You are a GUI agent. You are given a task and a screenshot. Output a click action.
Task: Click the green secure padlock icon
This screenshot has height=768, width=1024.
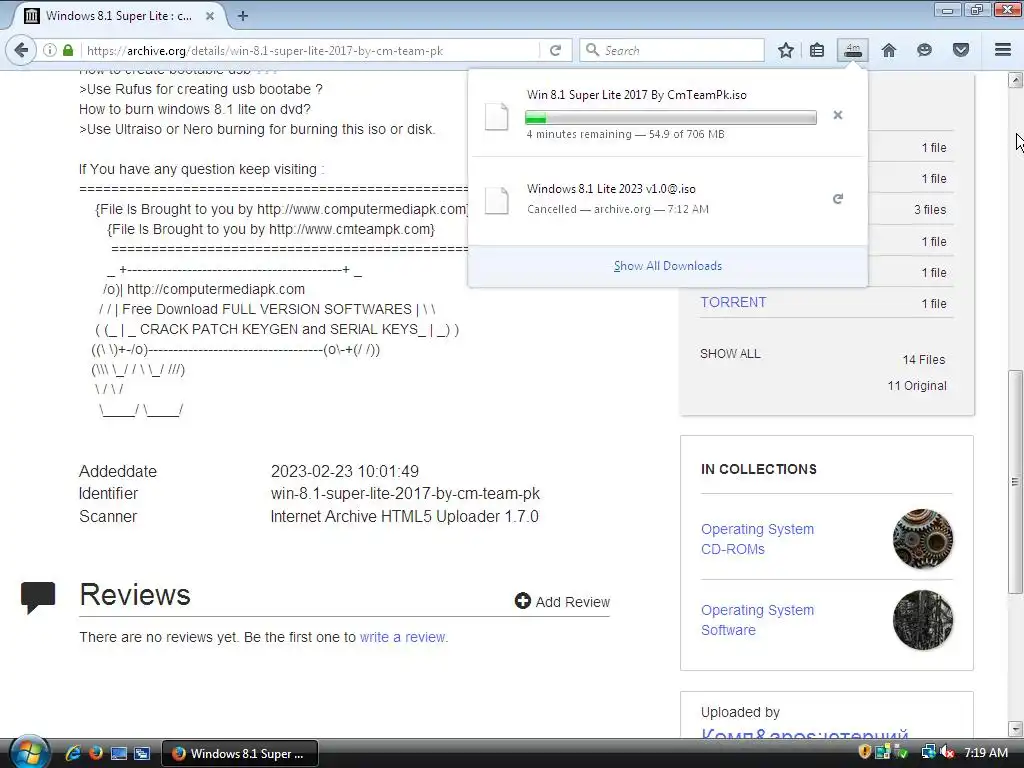point(68,50)
